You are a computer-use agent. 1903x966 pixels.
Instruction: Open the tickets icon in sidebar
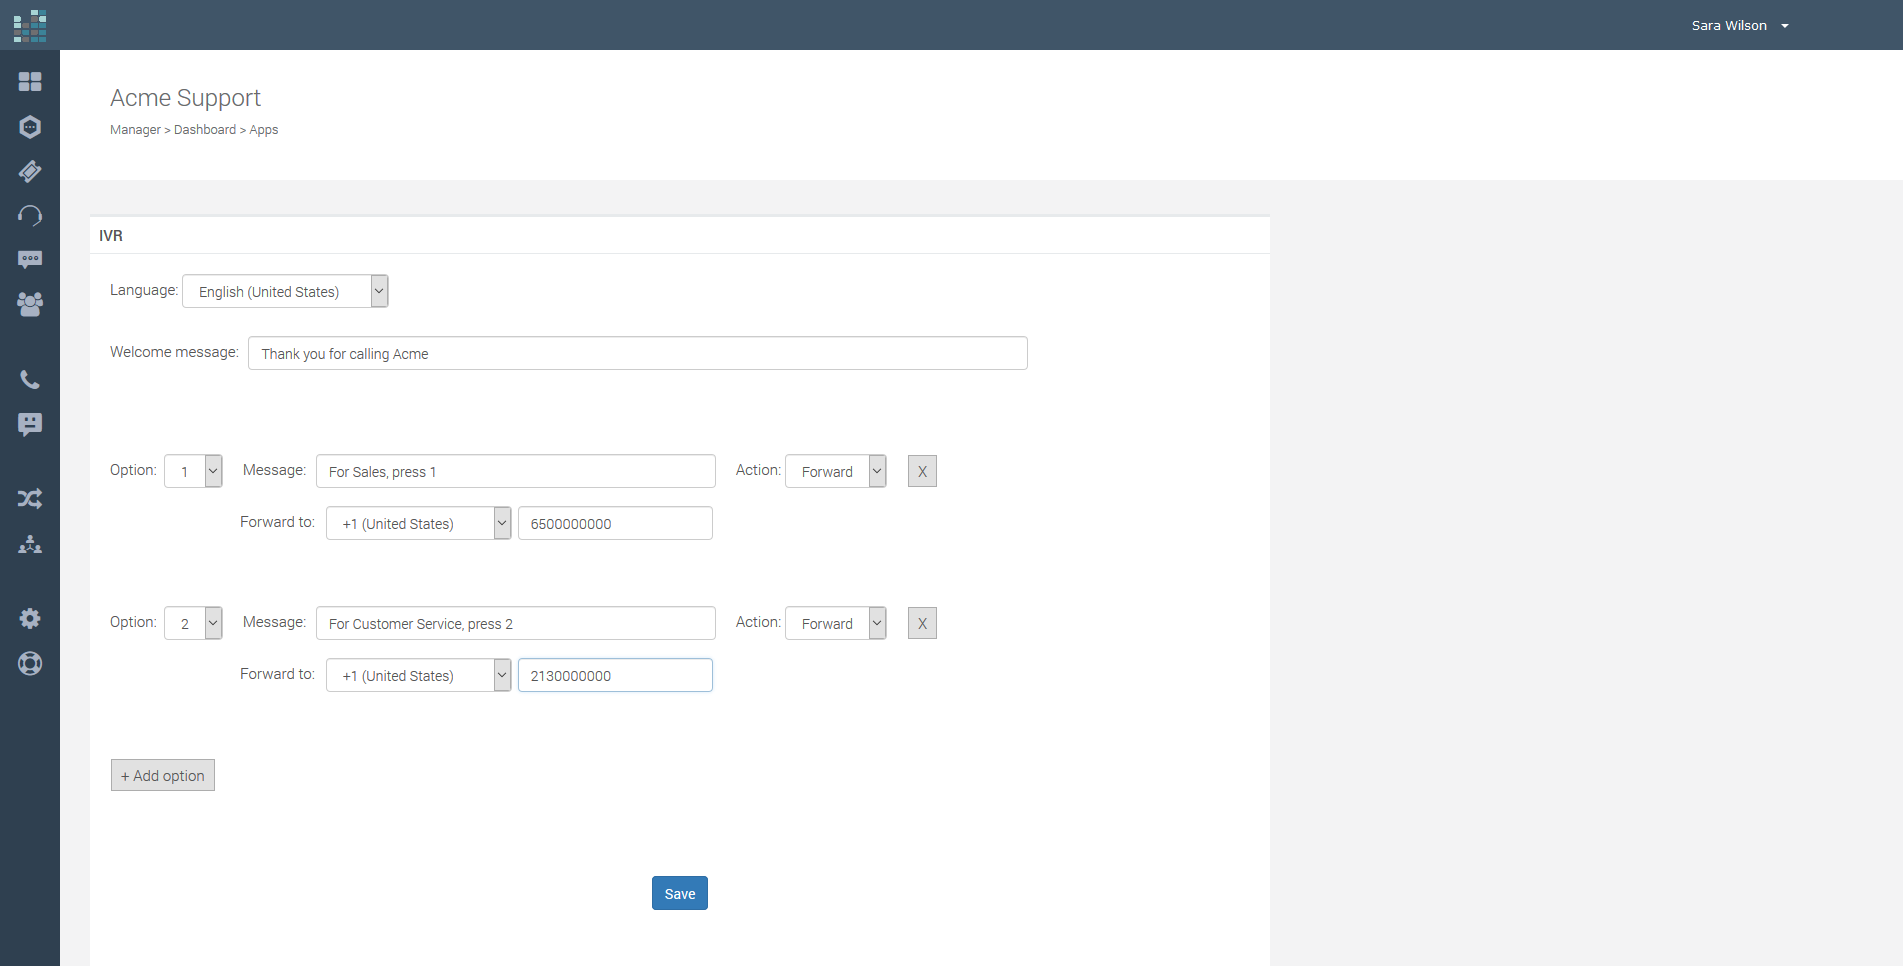[x=30, y=171]
